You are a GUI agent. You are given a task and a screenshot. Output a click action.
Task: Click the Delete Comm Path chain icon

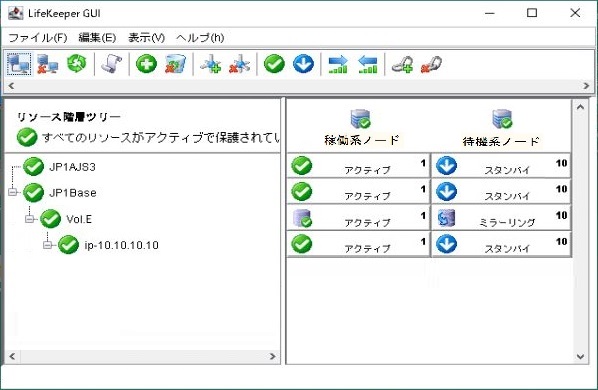click(x=431, y=64)
